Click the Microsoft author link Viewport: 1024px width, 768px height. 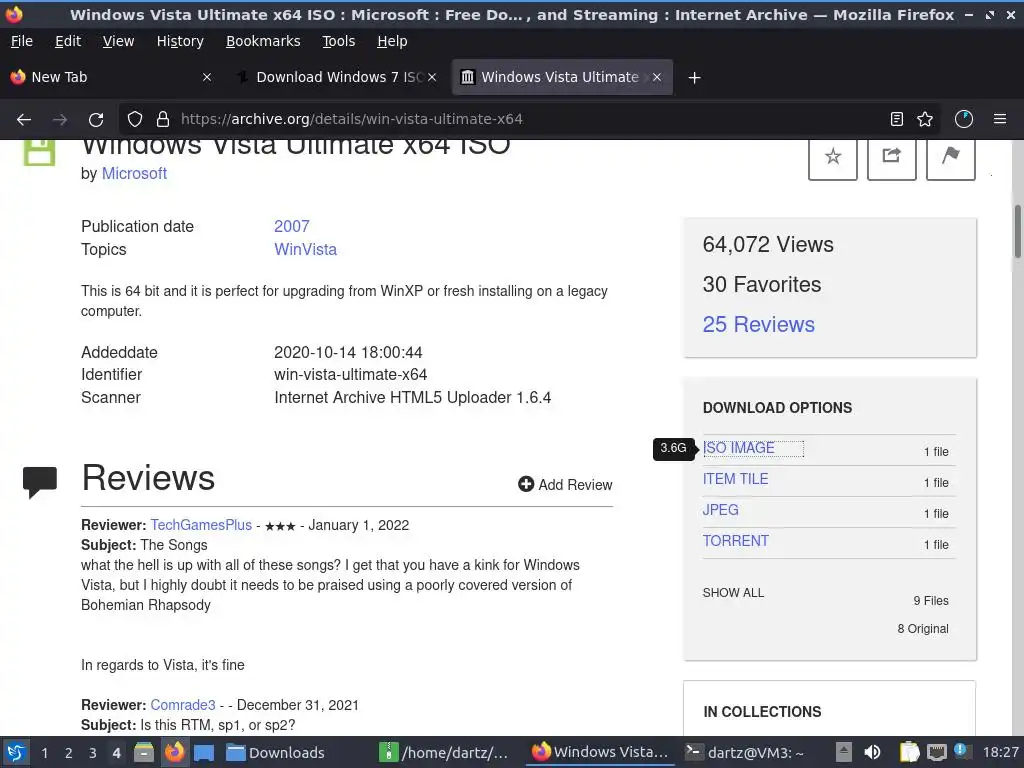pos(134,173)
